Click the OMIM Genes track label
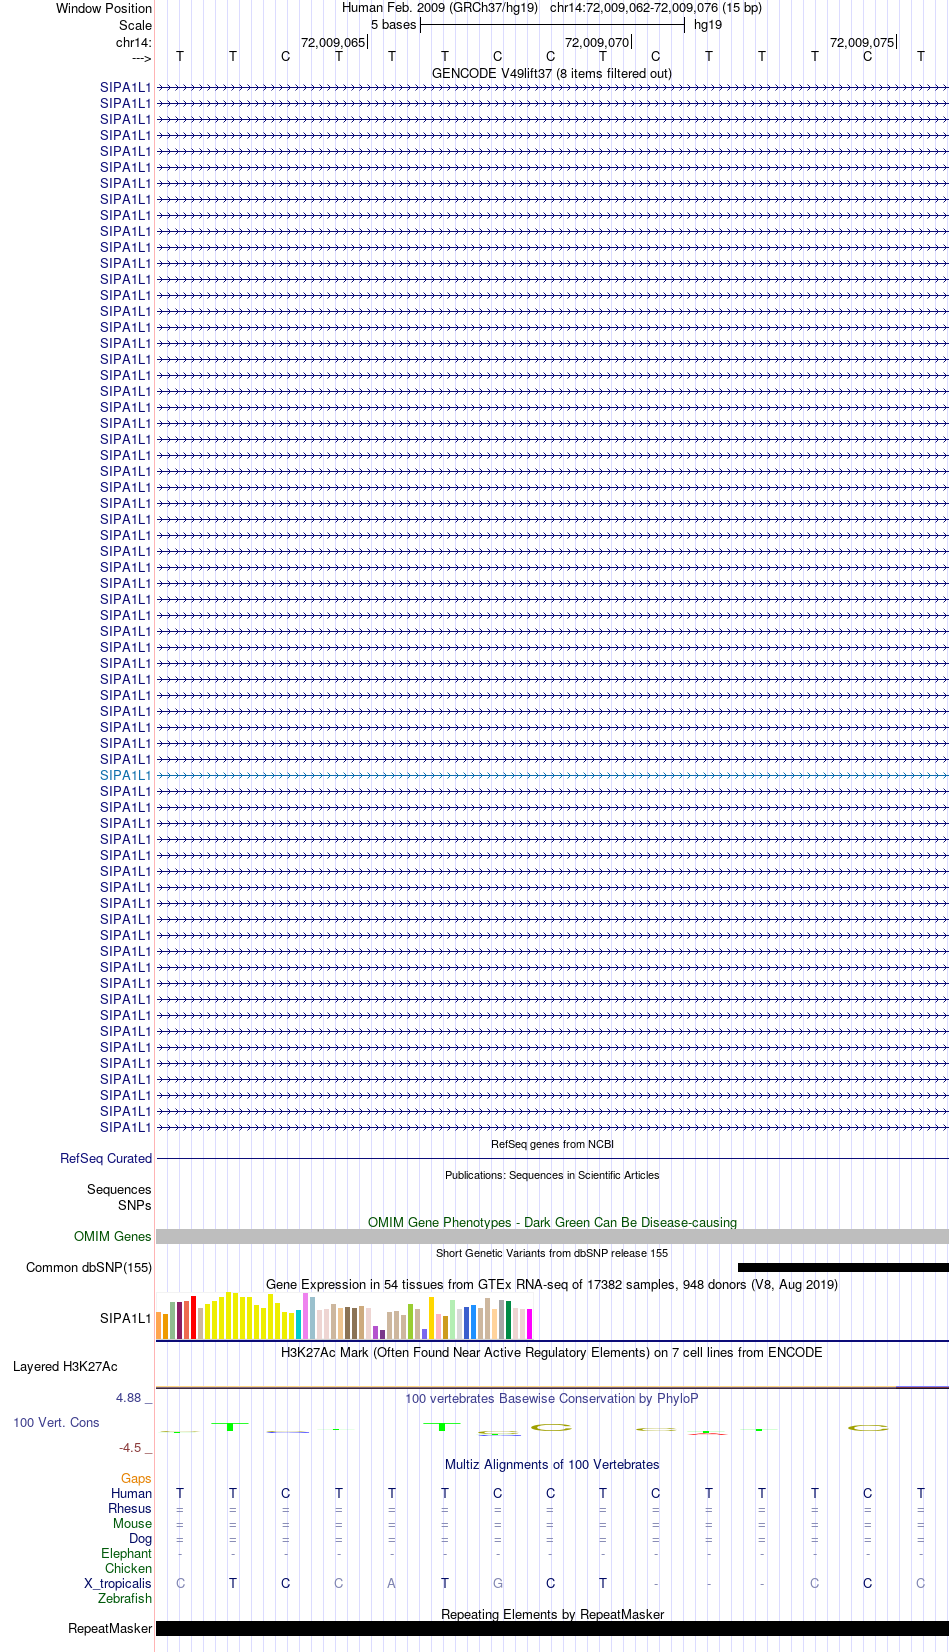This screenshot has height=1652, width=950. pos(113,1236)
